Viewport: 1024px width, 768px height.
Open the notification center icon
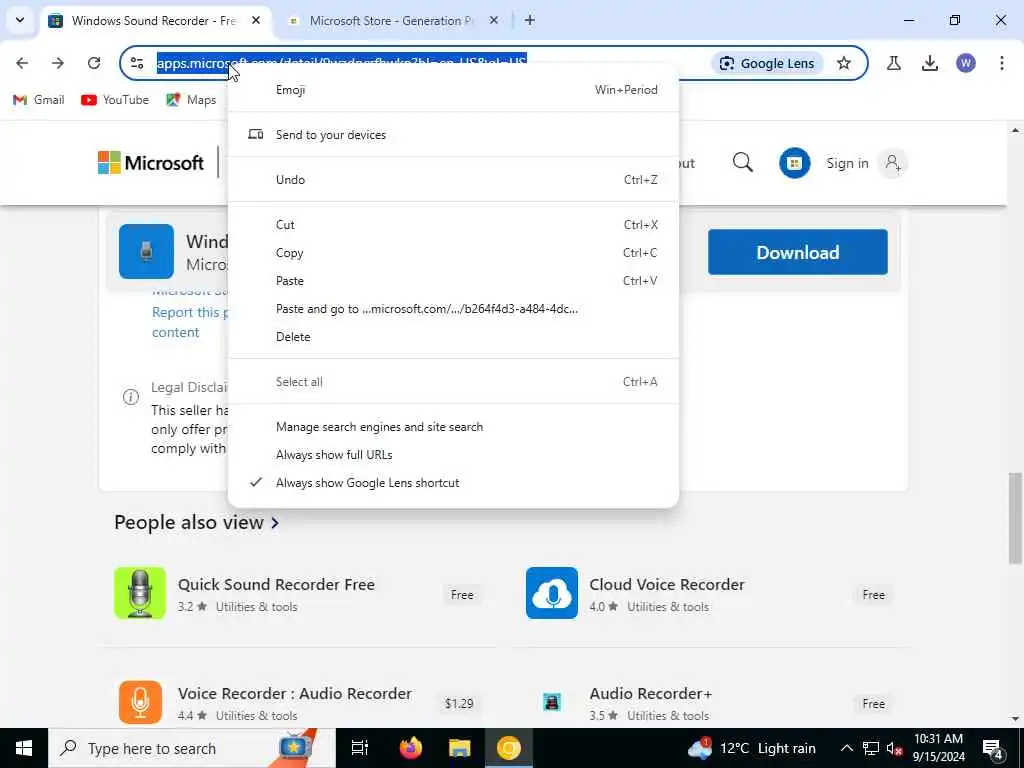coord(993,749)
